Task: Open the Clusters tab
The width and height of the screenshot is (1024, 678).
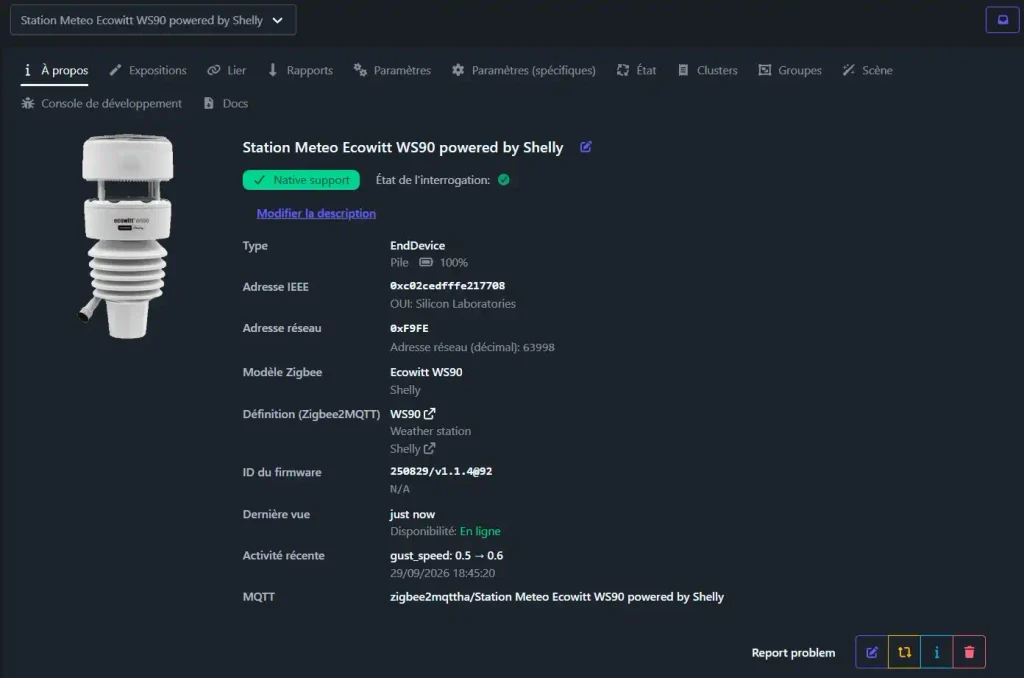Action: pos(708,71)
